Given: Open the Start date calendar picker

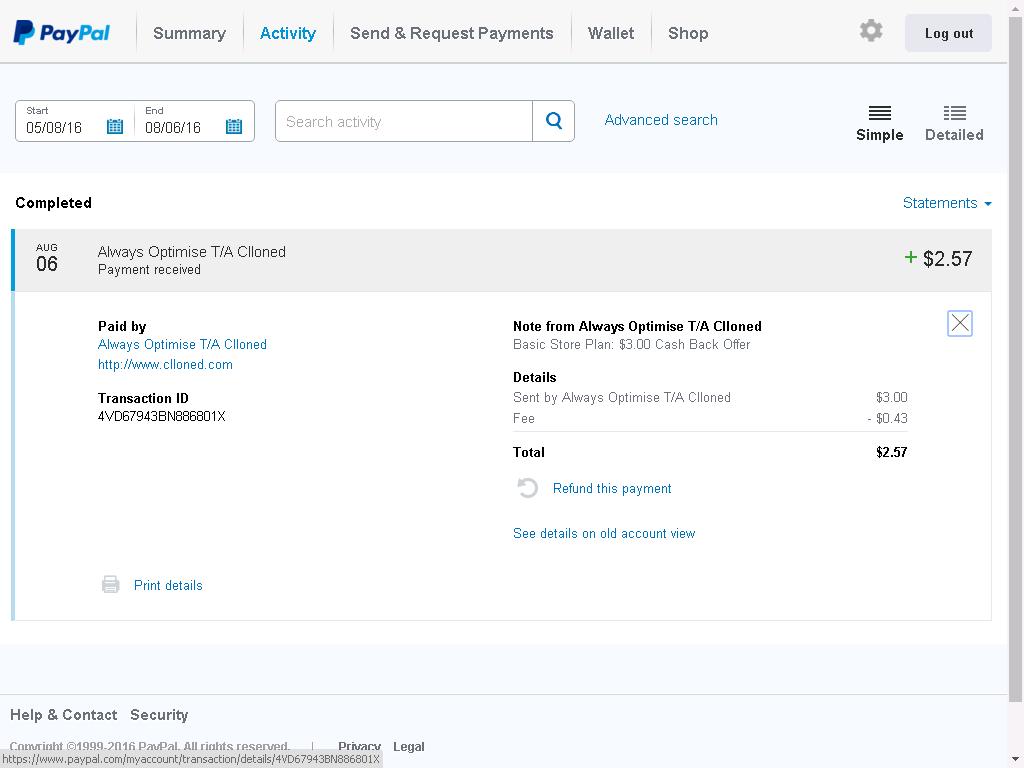Looking at the screenshot, I should coord(115,126).
